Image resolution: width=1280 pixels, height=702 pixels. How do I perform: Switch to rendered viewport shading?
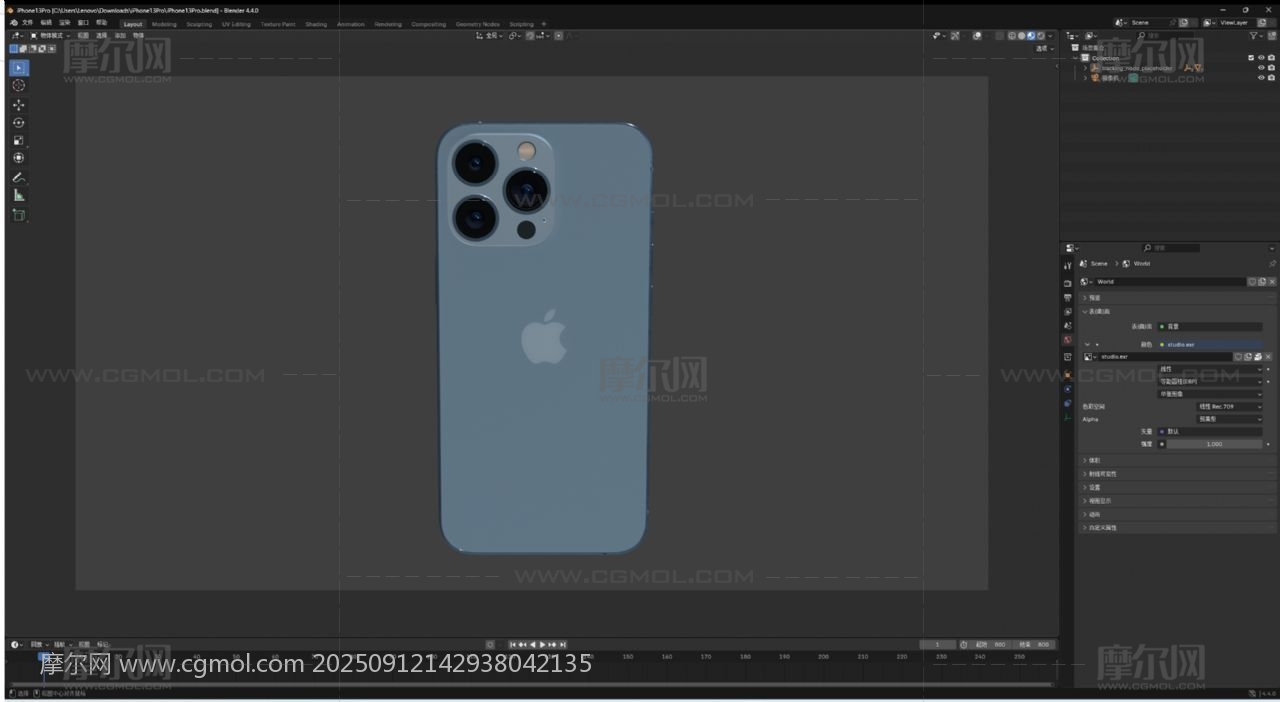point(1041,36)
